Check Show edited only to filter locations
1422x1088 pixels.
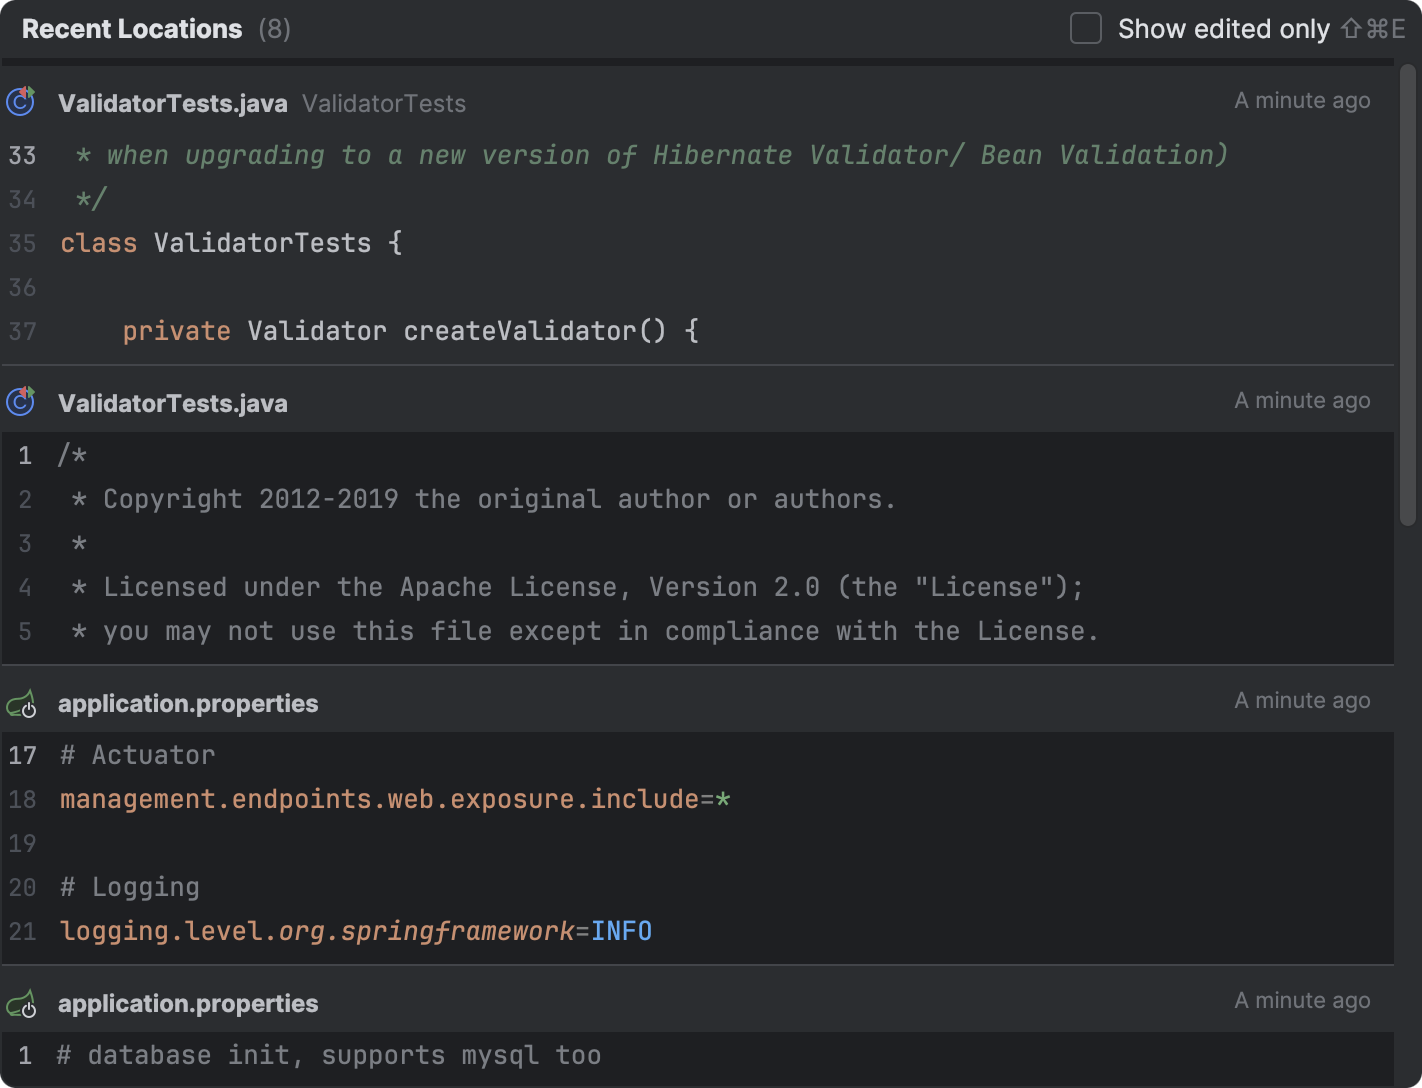click(x=1085, y=28)
